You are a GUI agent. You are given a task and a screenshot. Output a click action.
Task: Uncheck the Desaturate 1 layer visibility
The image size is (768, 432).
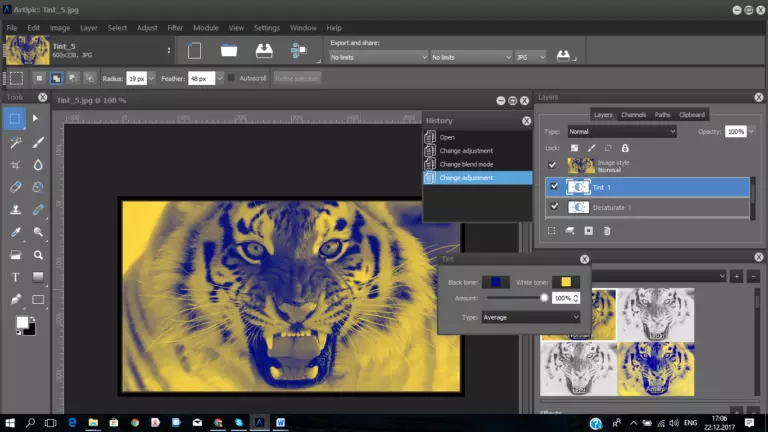coord(554,207)
